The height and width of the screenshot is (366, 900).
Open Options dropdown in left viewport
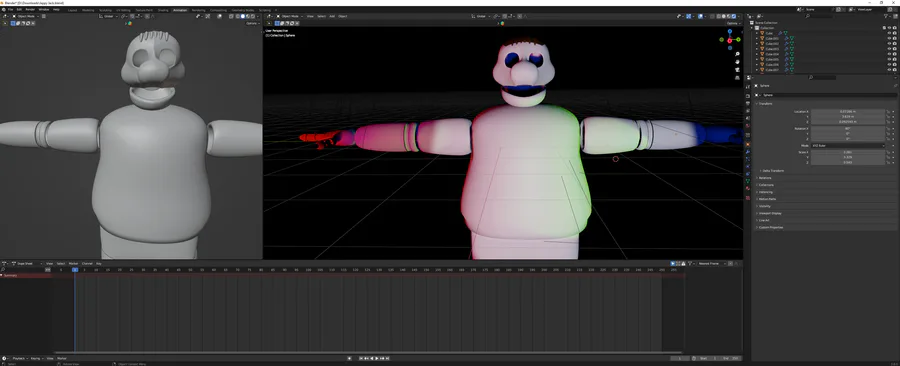point(253,24)
